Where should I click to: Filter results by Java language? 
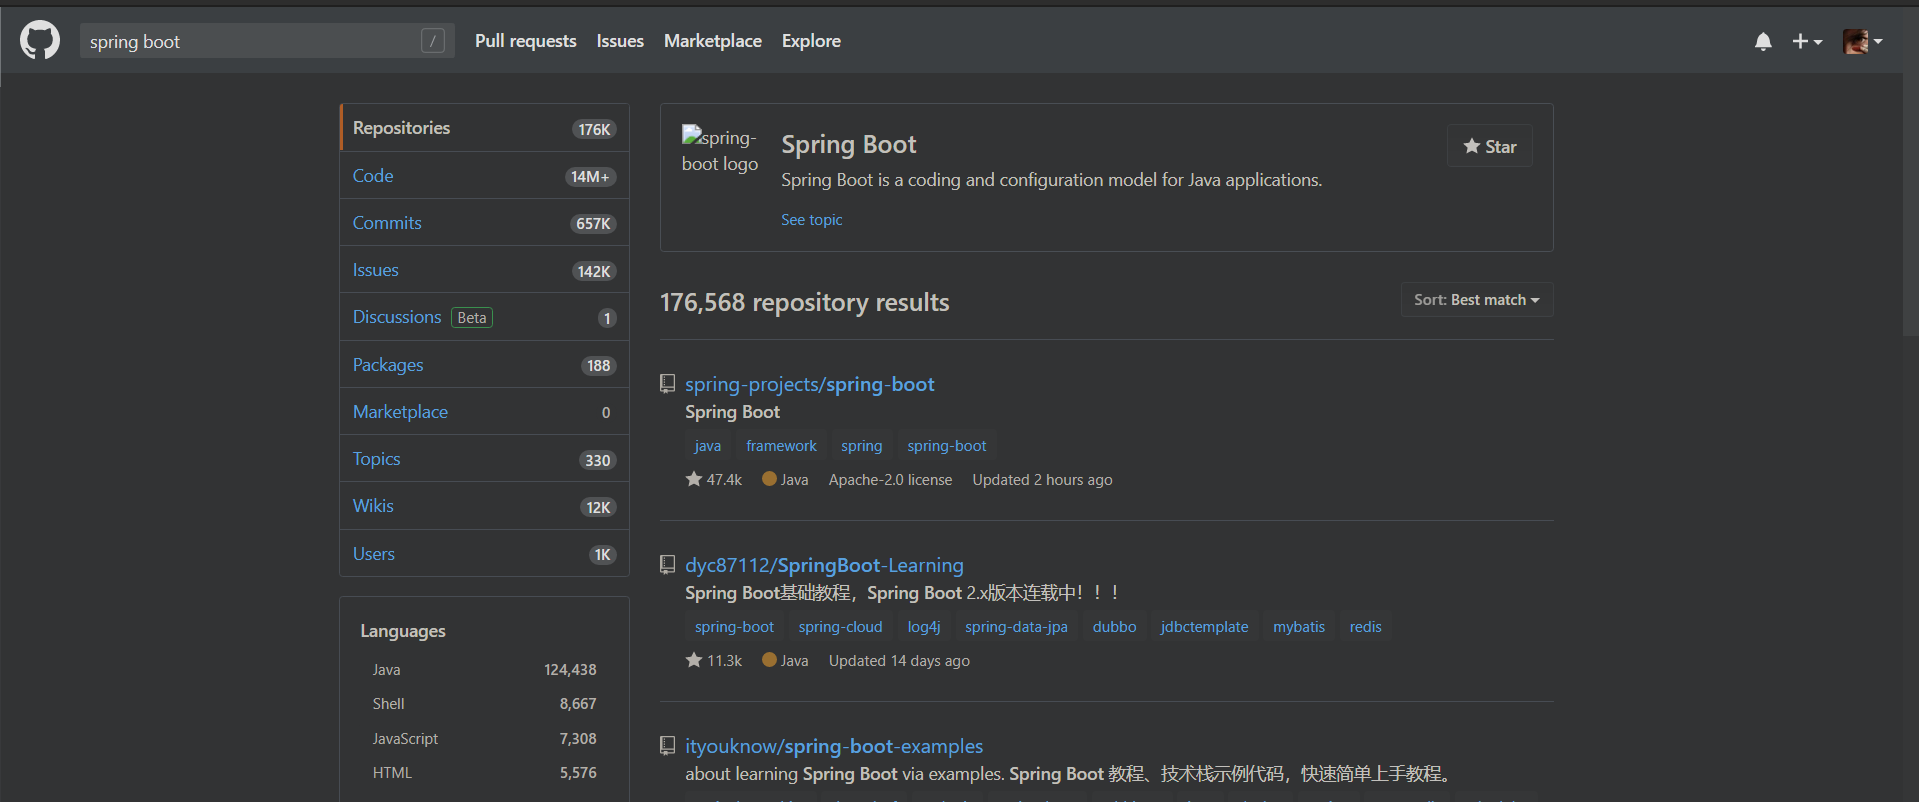(485, 670)
